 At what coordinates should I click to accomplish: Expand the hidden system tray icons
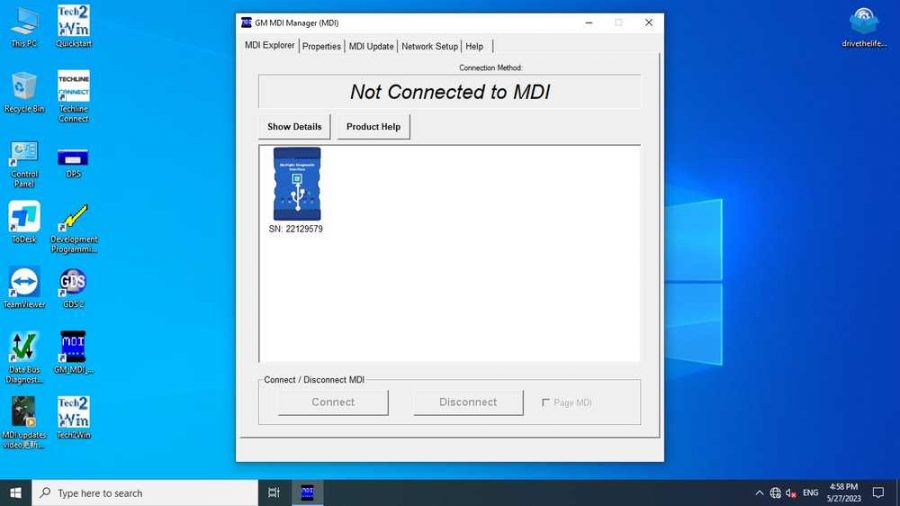[759, 493]
